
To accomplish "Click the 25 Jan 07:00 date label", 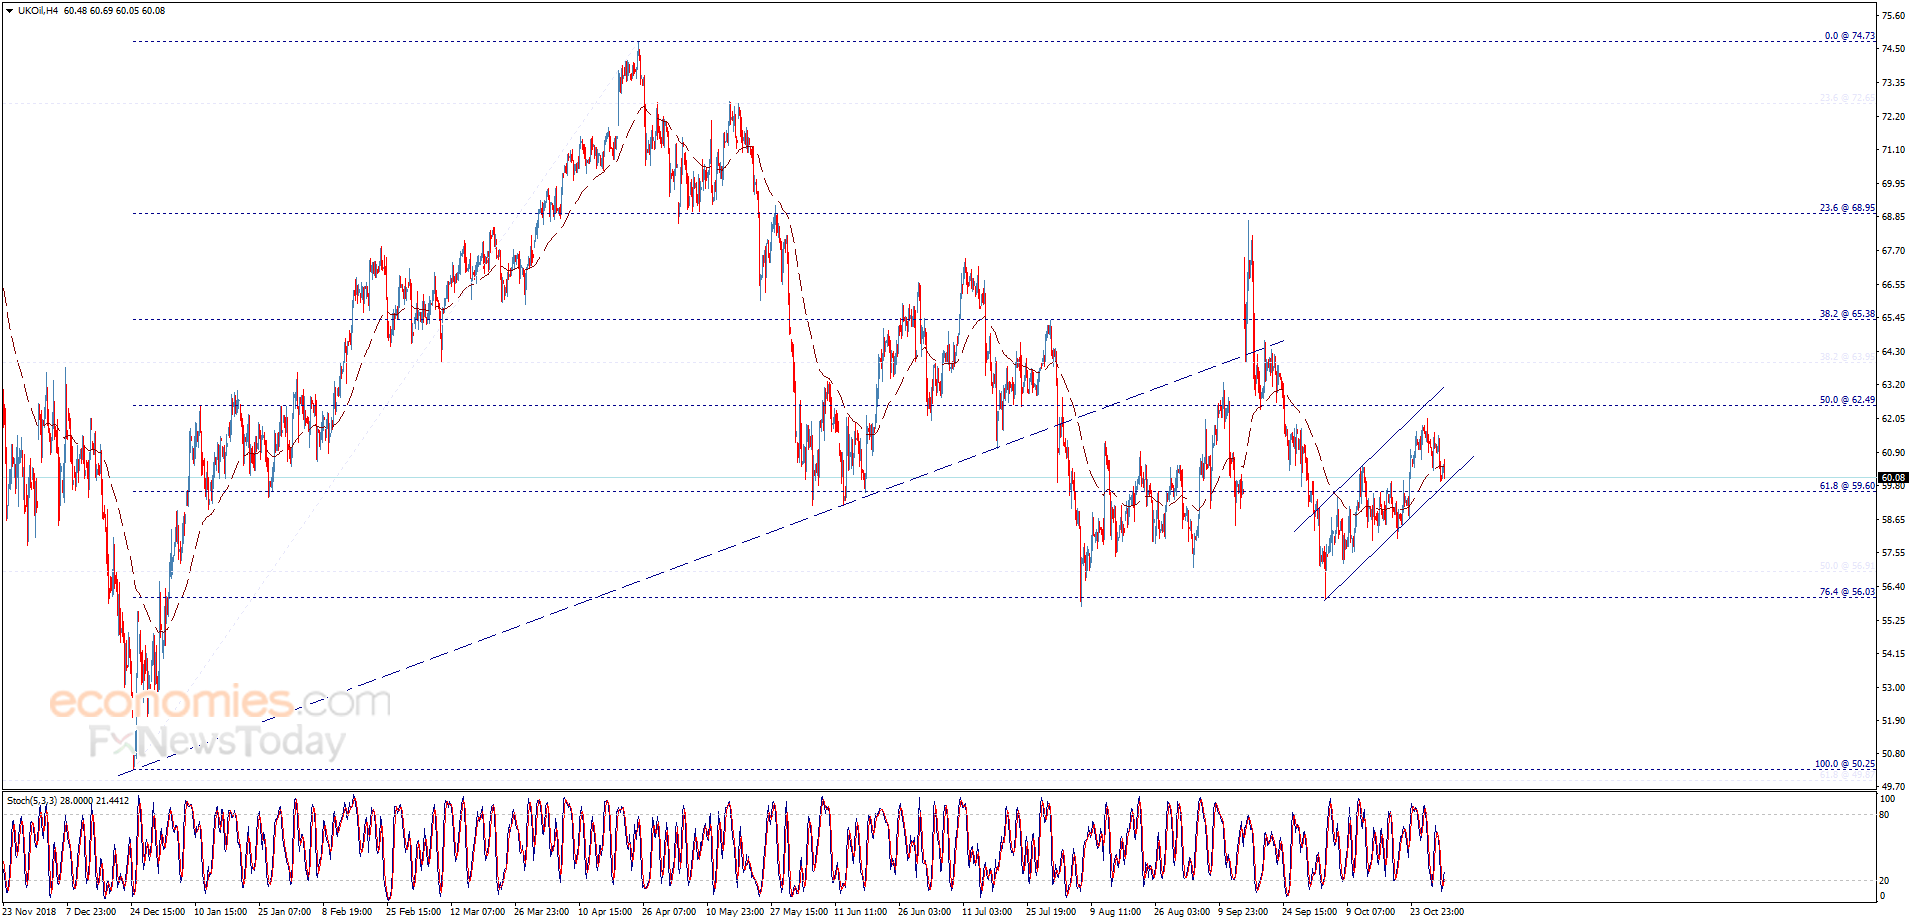I will pos(285,911).
